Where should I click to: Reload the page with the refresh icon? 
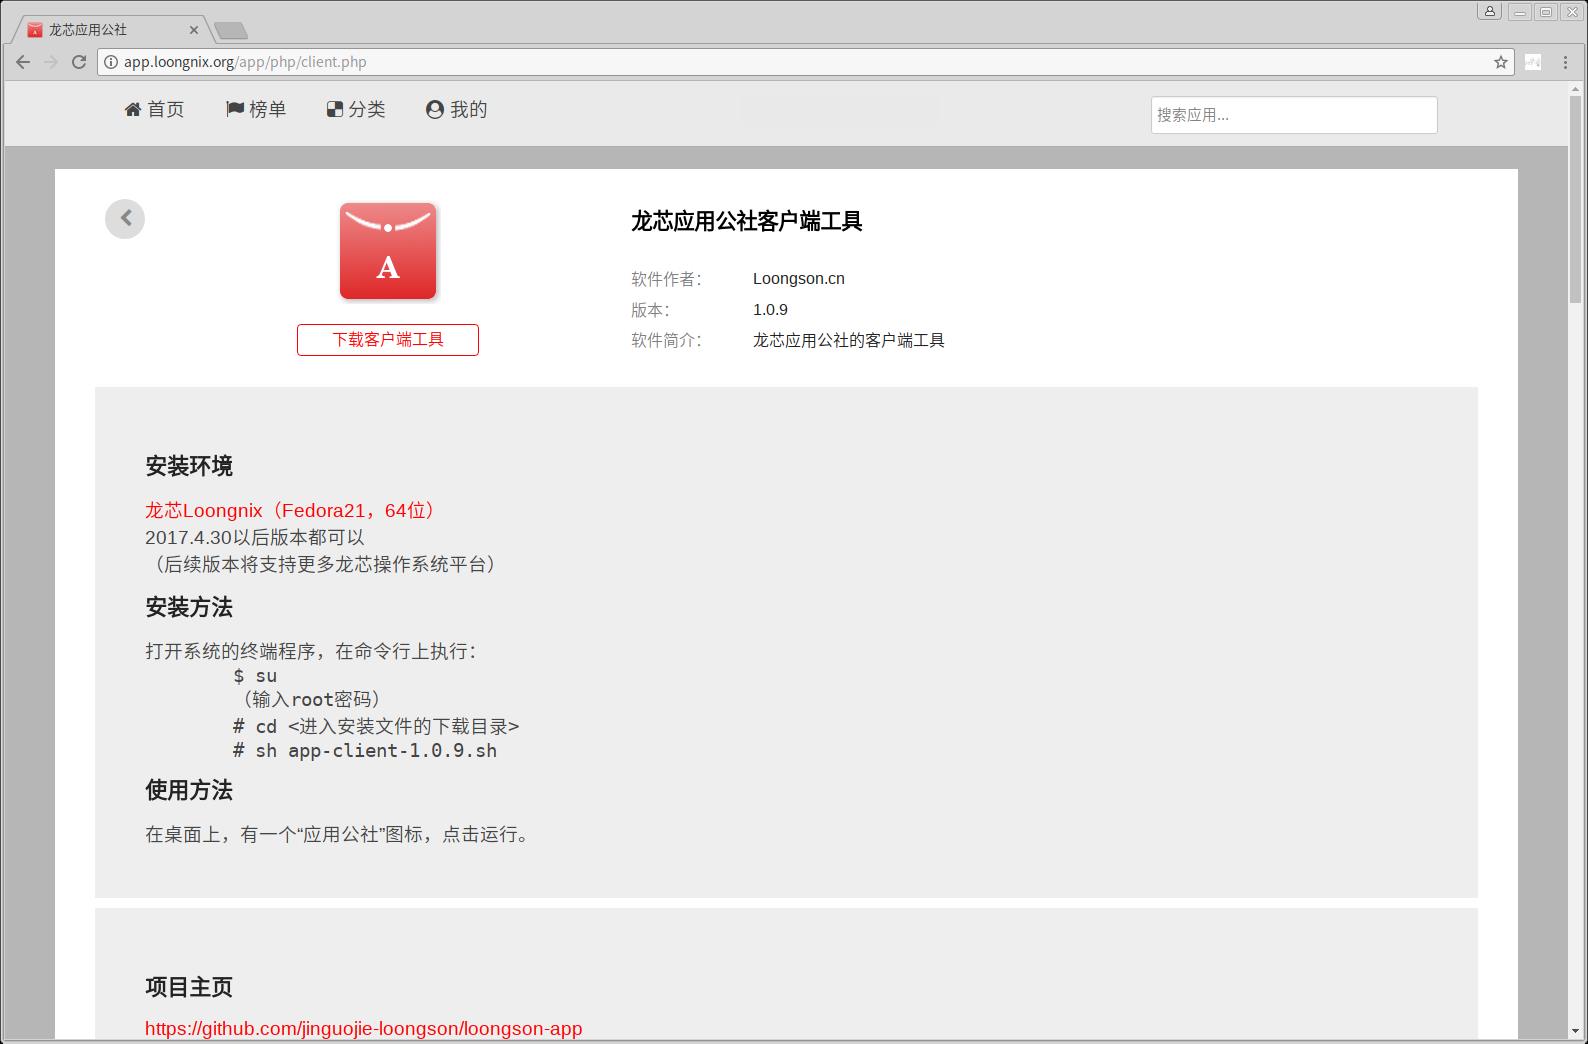(x=79, y=62)
